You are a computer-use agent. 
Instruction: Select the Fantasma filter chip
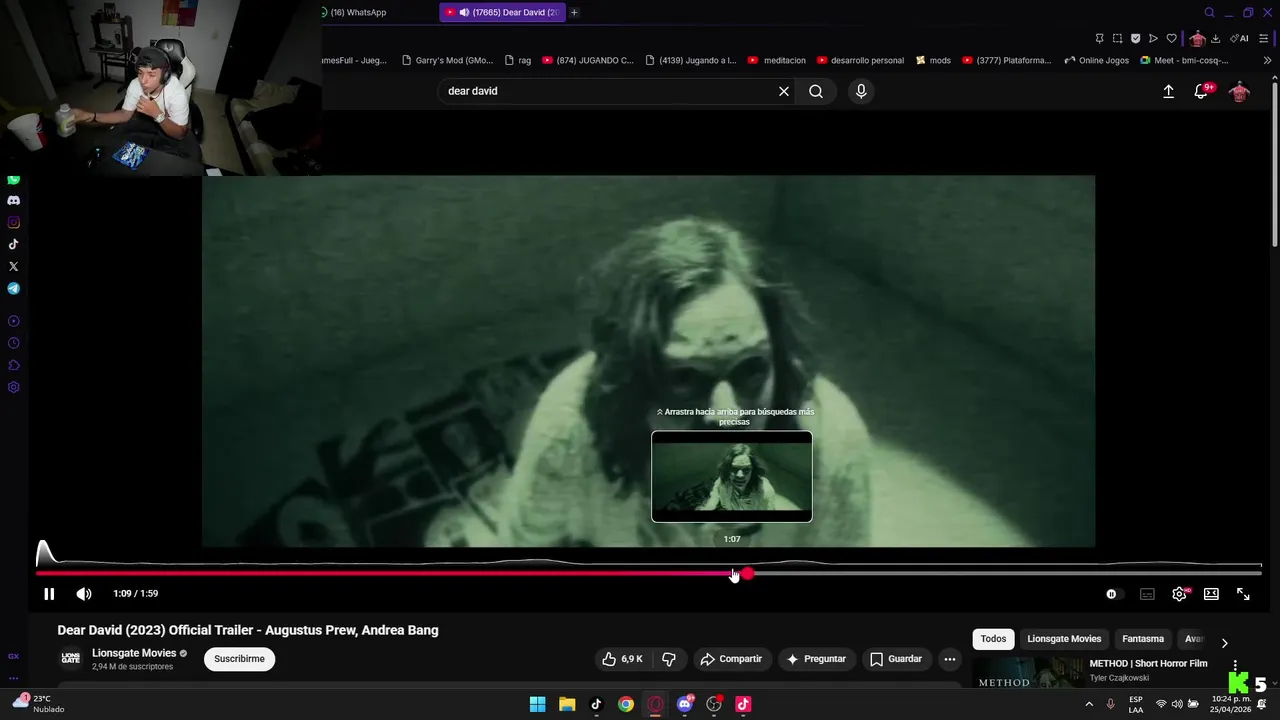1143,639
